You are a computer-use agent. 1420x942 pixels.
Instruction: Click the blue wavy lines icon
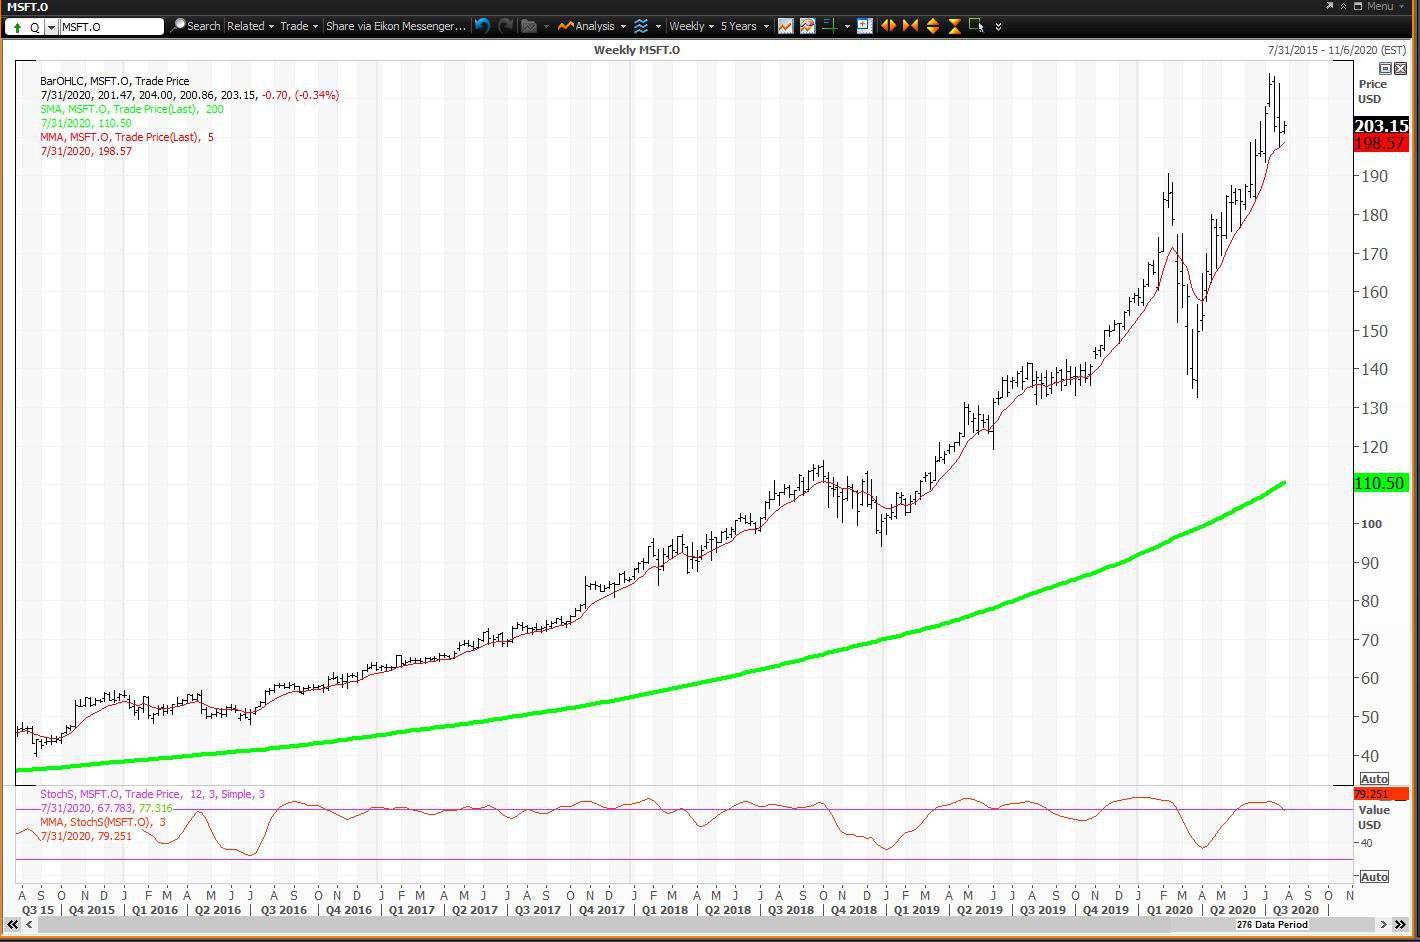coord(641,26)
